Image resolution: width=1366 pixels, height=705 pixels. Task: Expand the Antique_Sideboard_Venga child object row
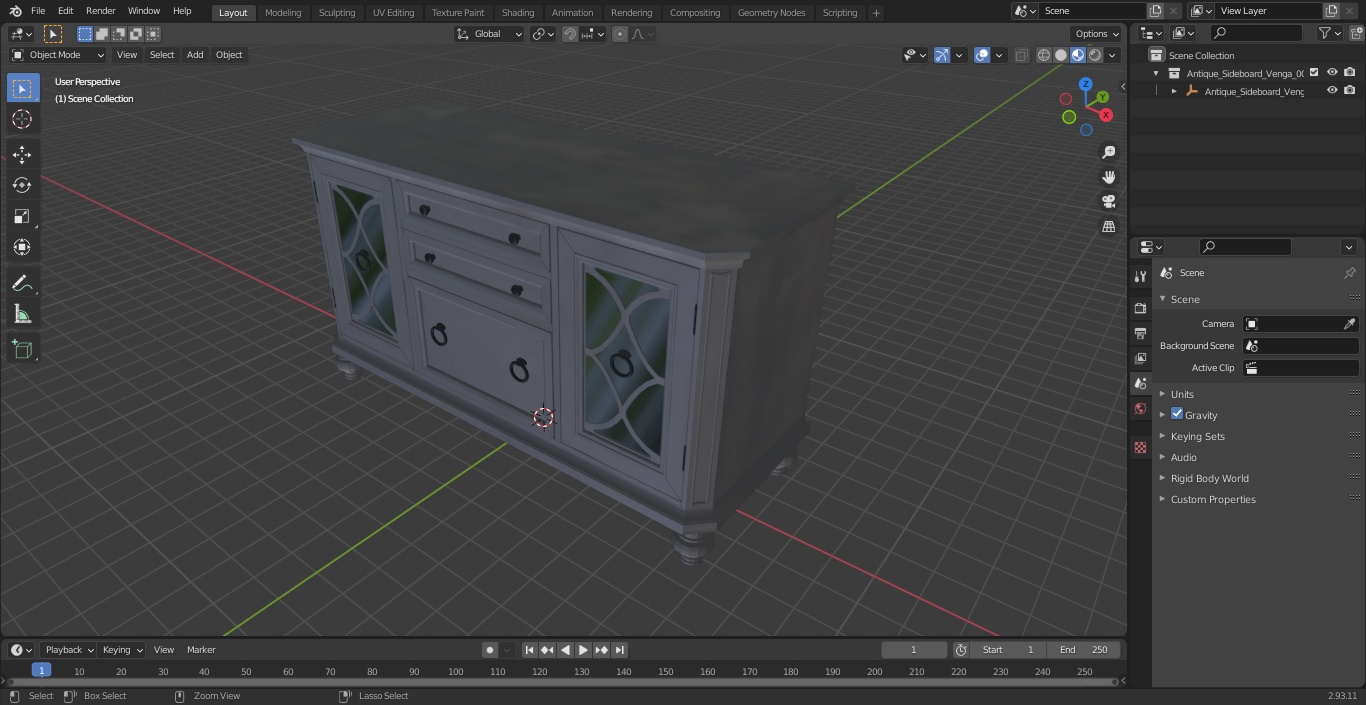click(1174, 91)
